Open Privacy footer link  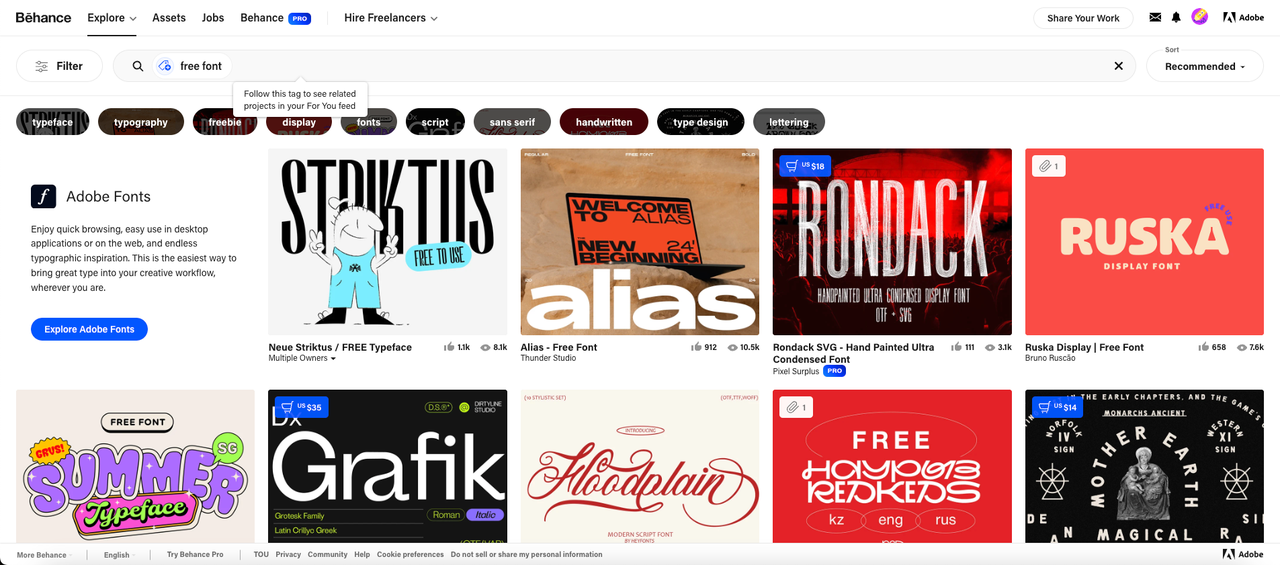pos(288,554)
